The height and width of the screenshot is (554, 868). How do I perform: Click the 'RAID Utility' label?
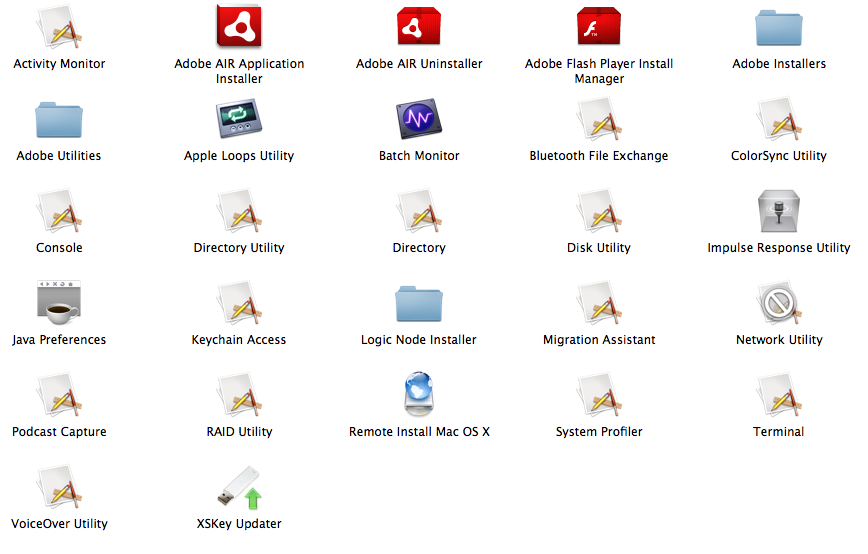point(239,432)
